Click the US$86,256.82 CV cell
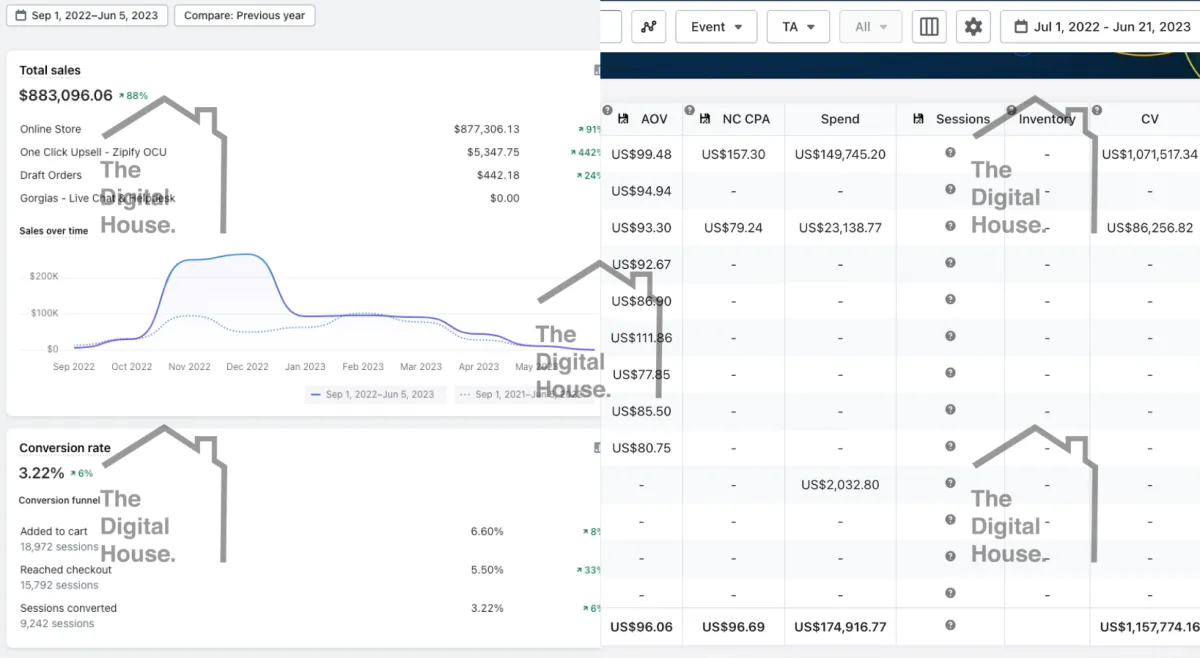The image size is (1200, 658). [x=1150, y=227]
